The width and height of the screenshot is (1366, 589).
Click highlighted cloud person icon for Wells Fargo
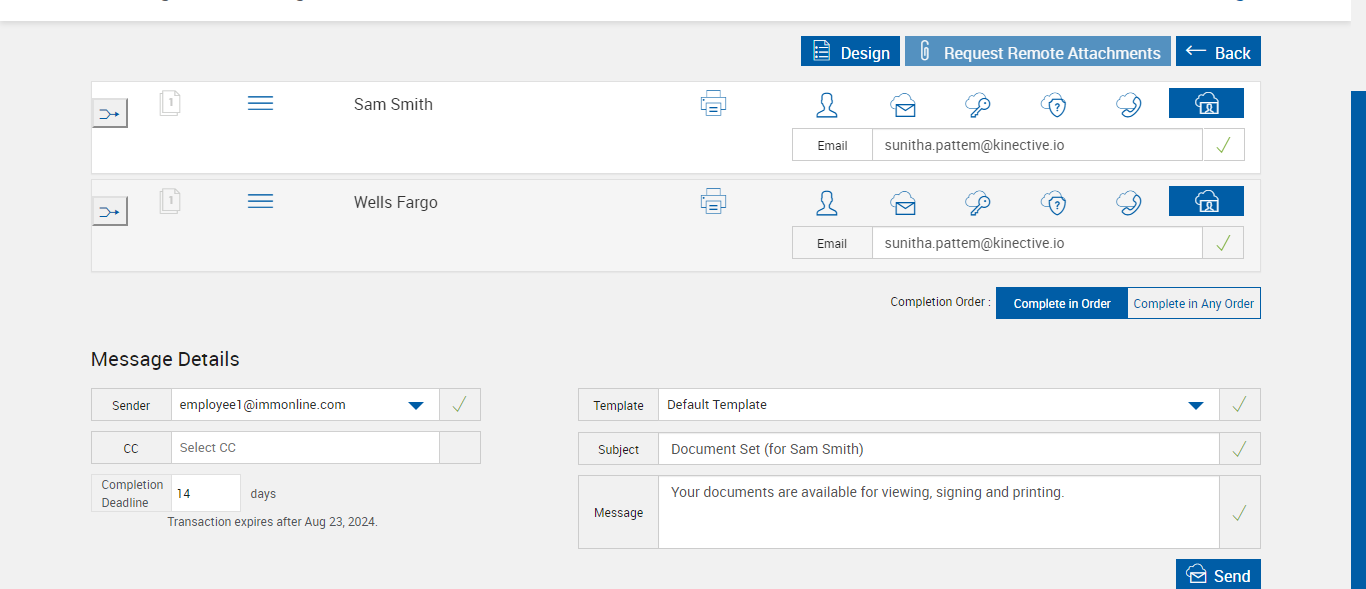[x=1206, y=201]
